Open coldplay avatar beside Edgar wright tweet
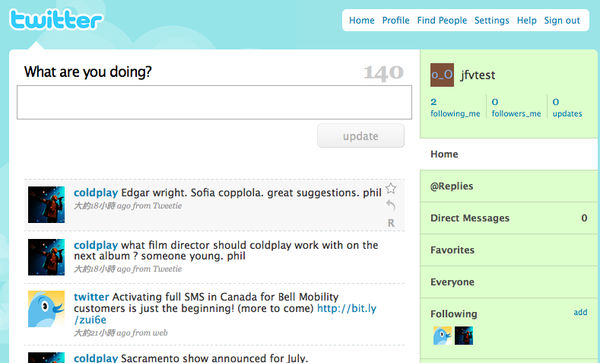The image size is (600, 363). [46, 205]
